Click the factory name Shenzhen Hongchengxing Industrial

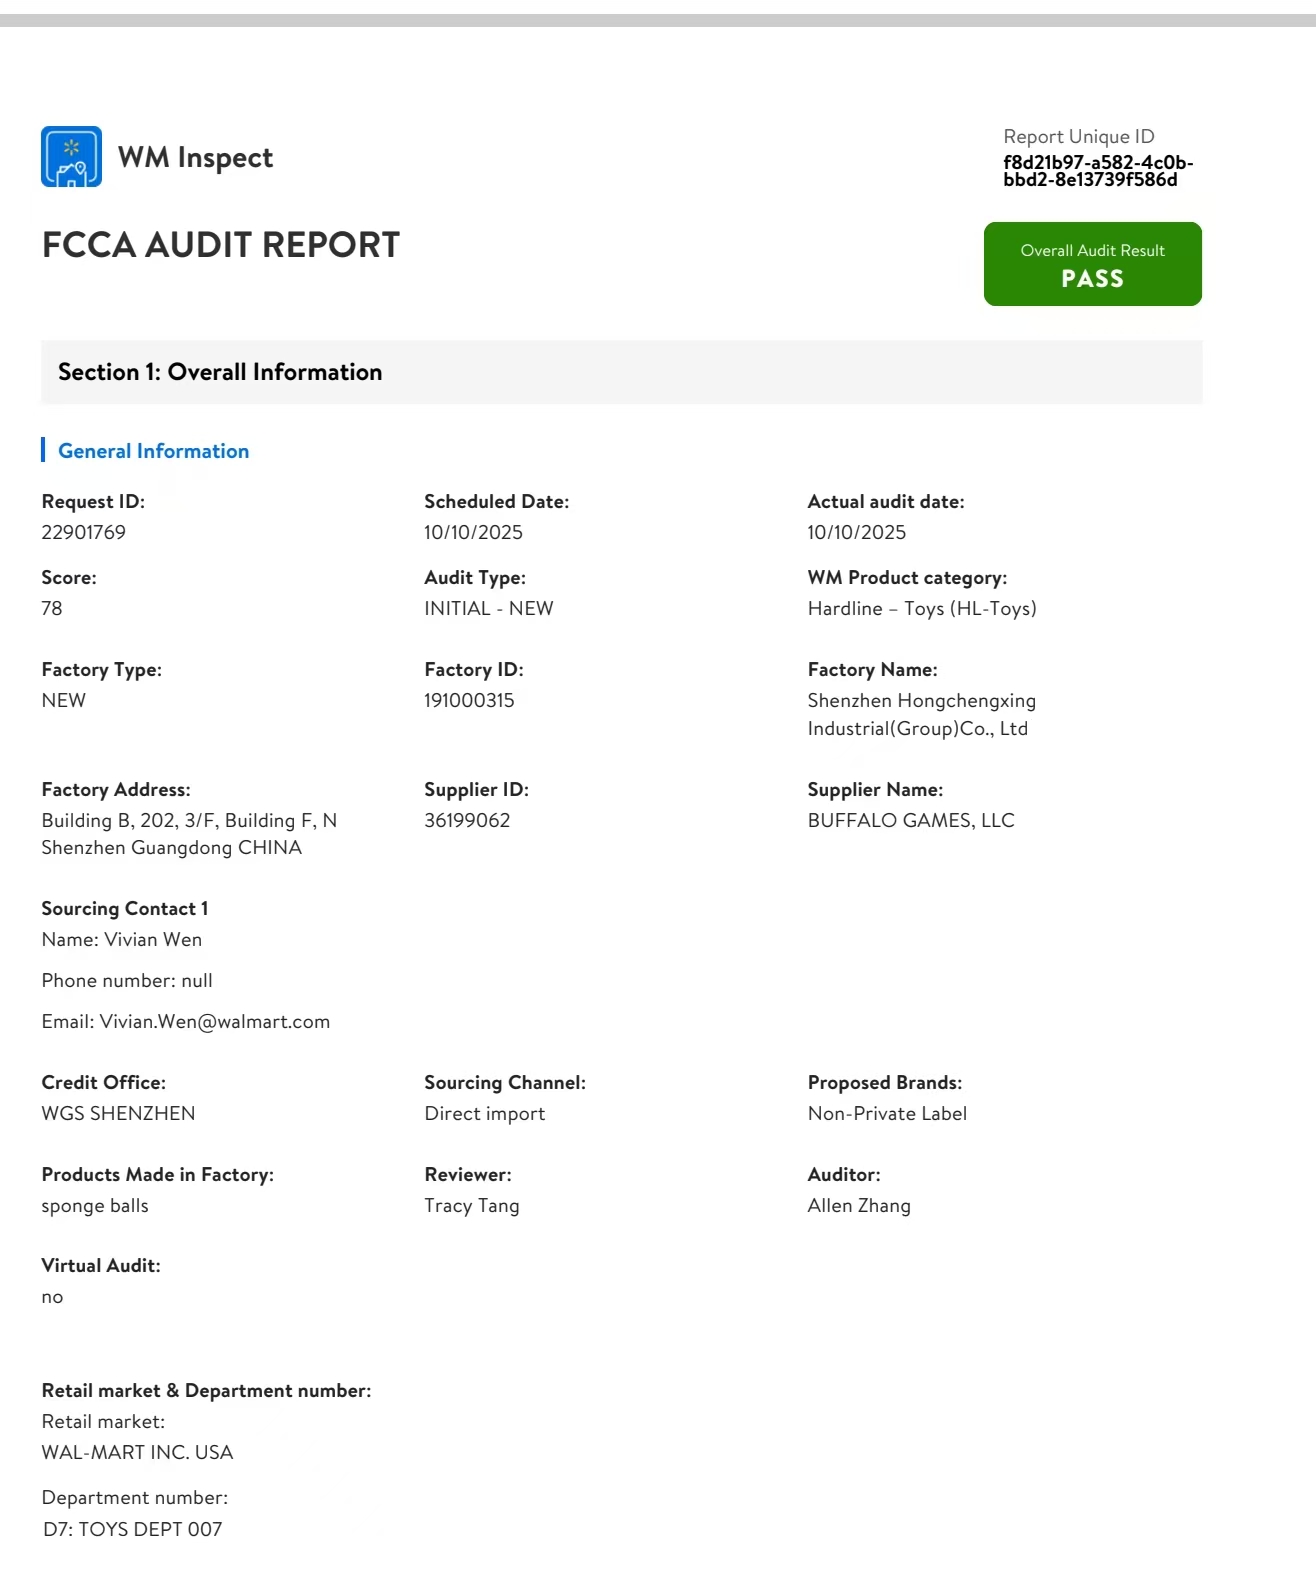pos(922,714)
